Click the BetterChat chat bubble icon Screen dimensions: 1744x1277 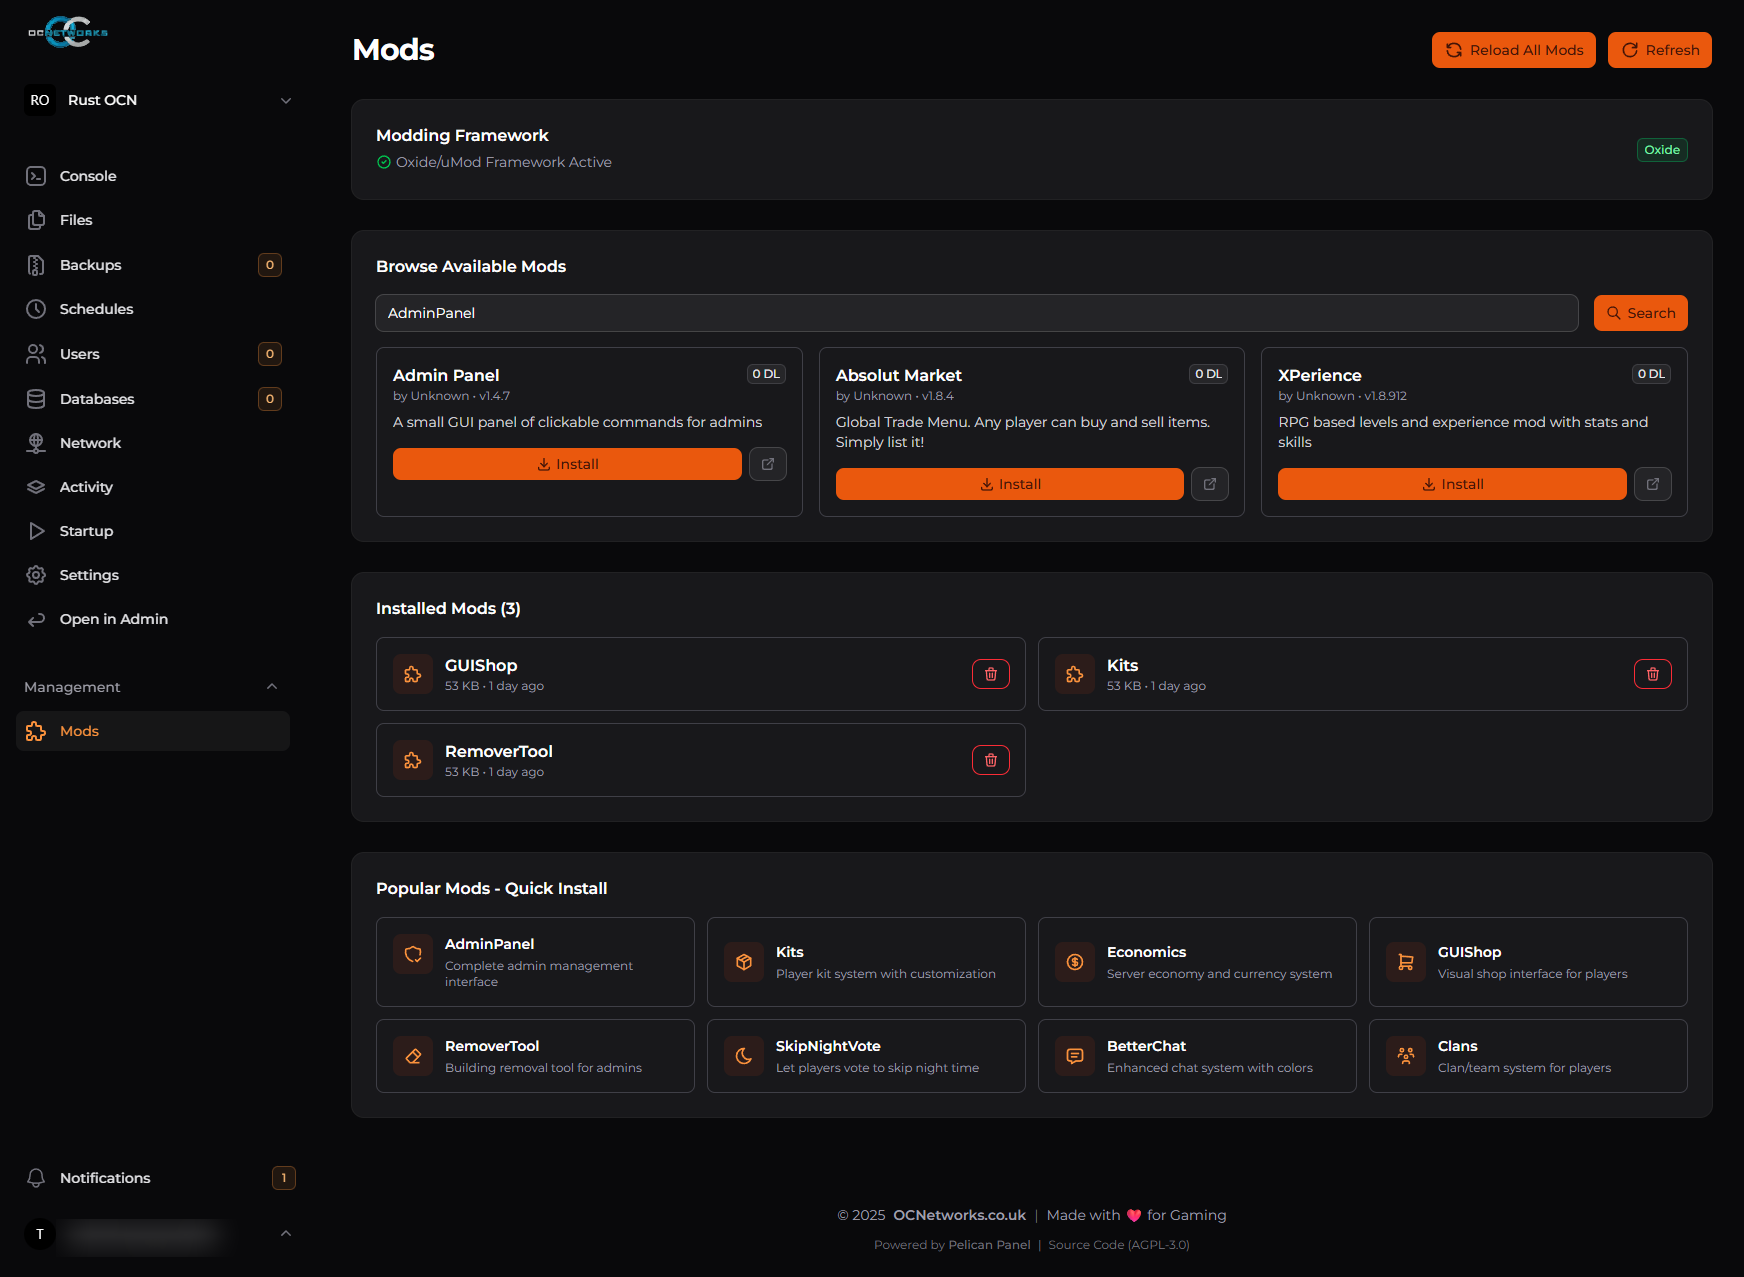pyautogui.click(x=1074, y=1055)
